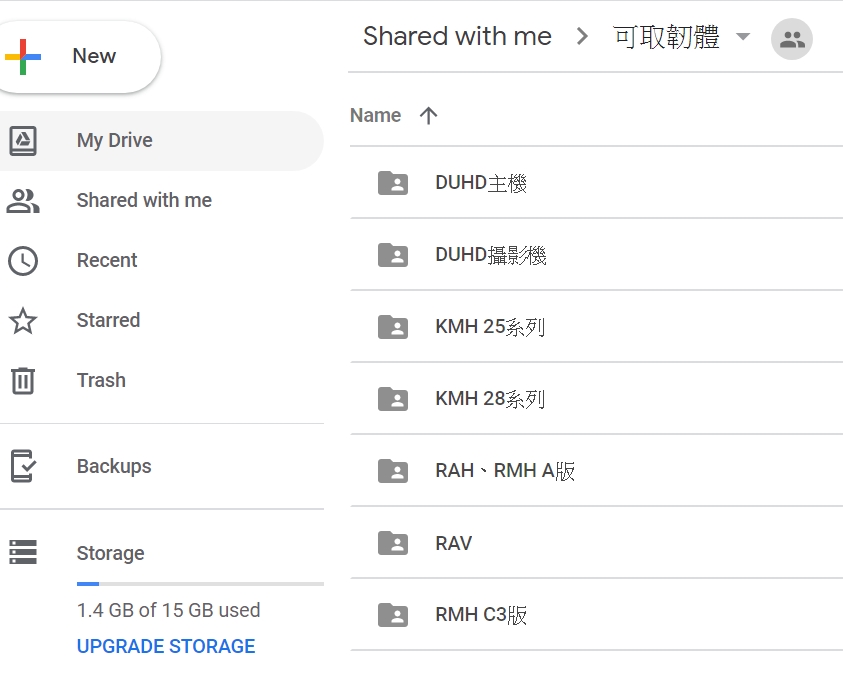The image size is (843, 677).
Task: Click the Trash bin icon
Action: [23, 380]
